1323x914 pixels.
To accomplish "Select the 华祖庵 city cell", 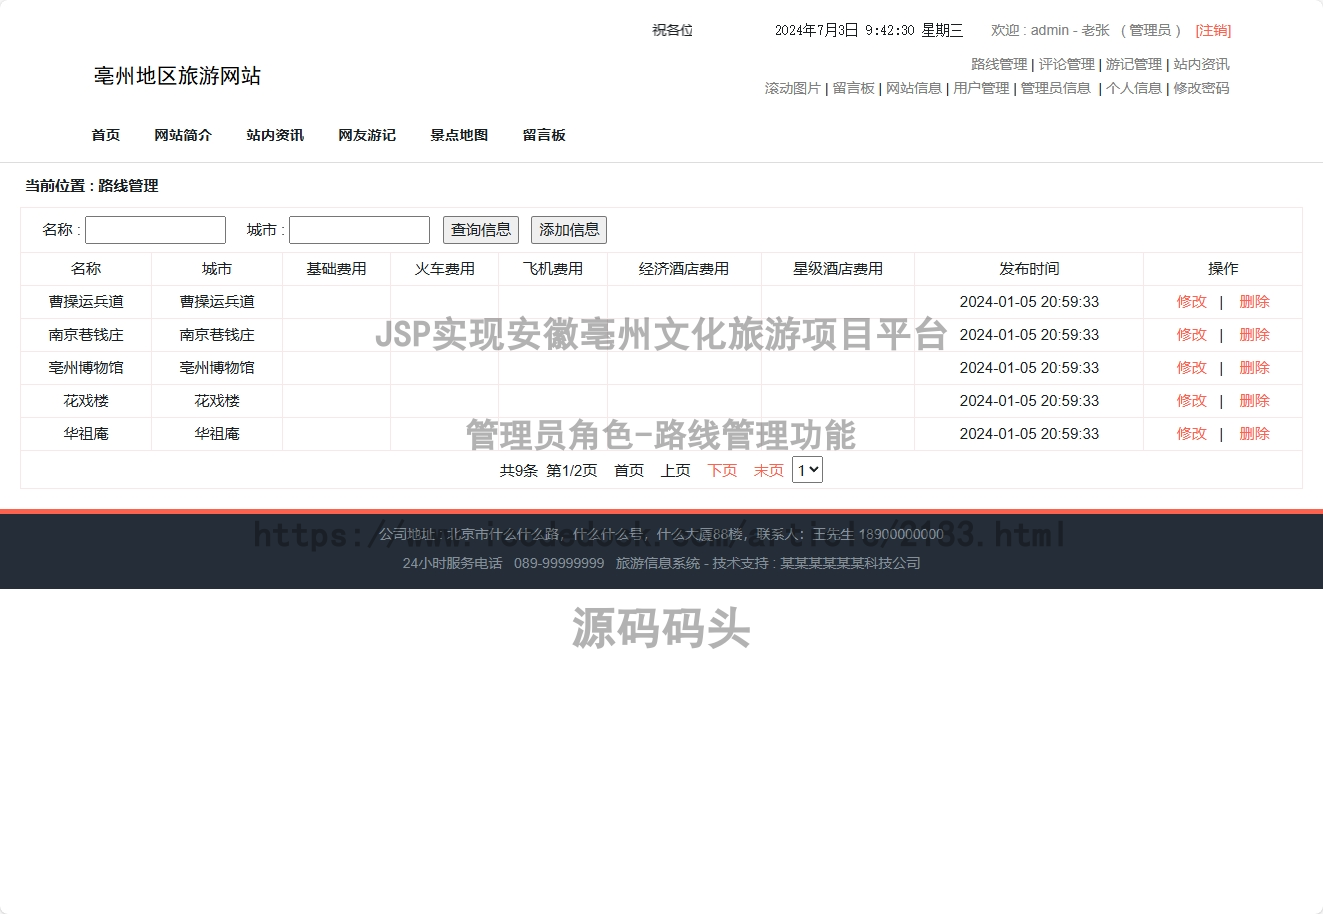I will click(217, 433).
